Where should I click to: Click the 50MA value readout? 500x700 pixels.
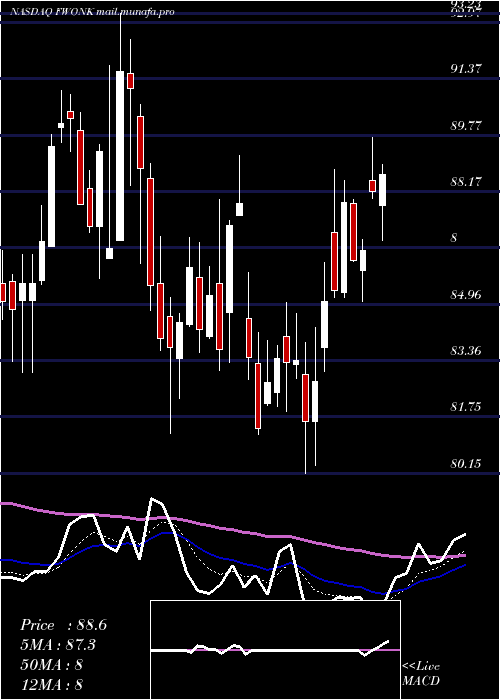[51, 665]
